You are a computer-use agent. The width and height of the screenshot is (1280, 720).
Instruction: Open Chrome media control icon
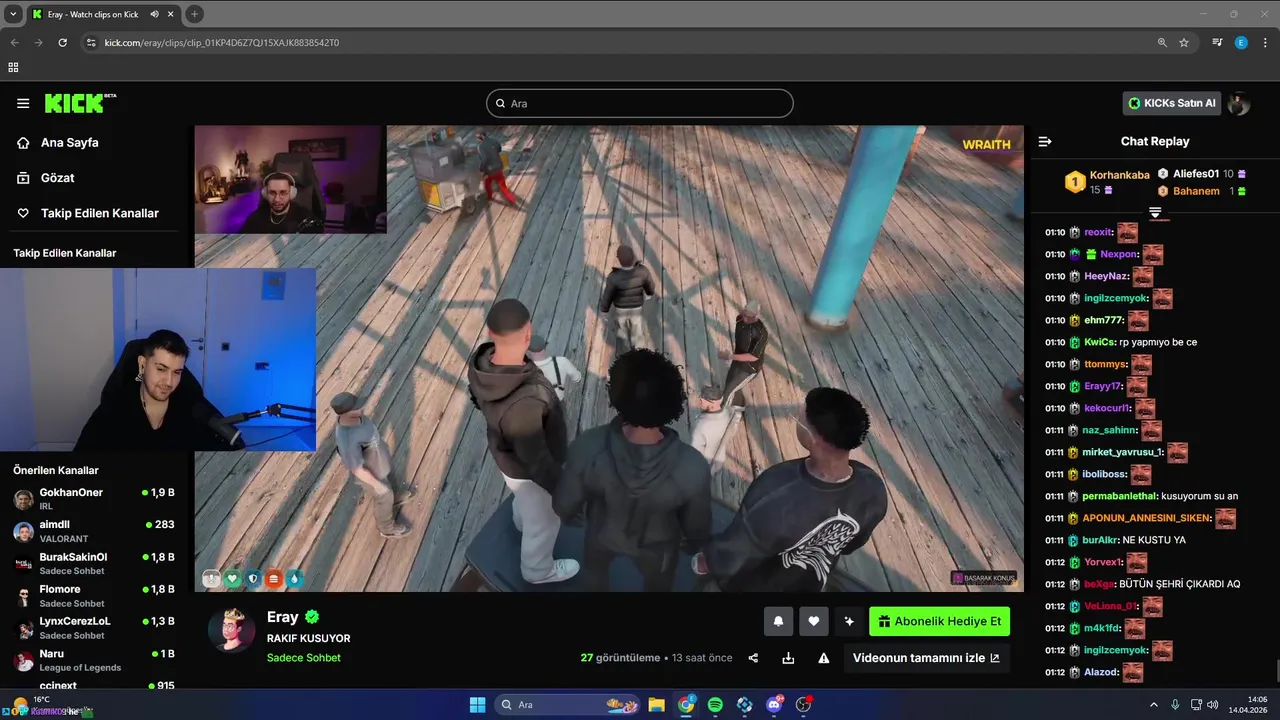tap(1217, 43)
